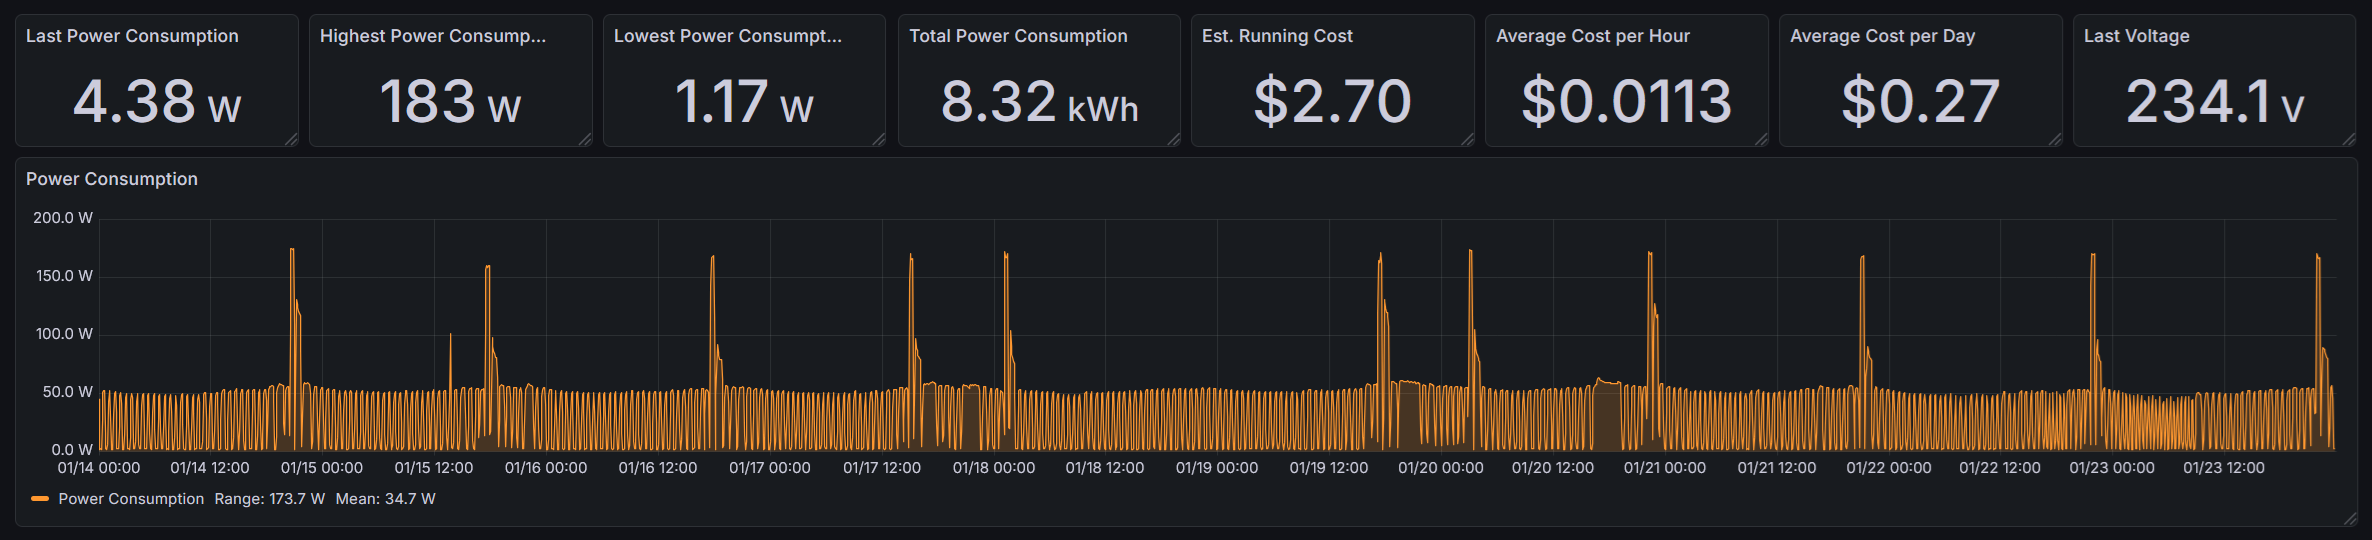Click resize handle of Highest Power Consumption panel
The image size is (2372, 540).
coord(586,140)
